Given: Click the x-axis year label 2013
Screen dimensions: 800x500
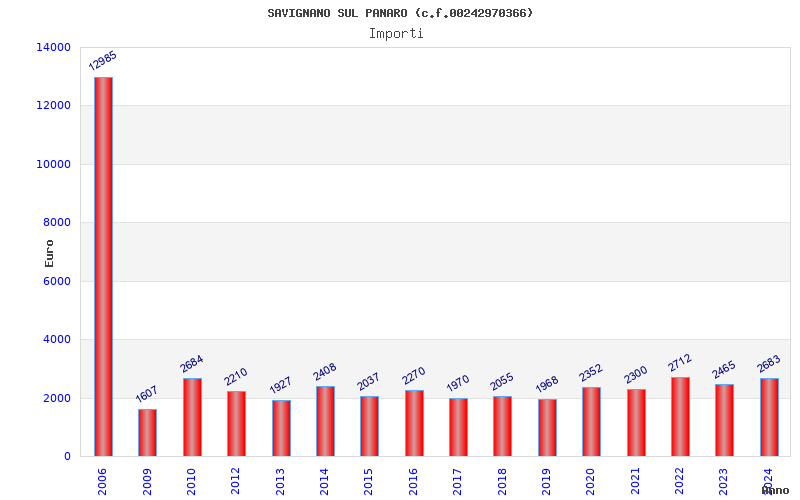Looking at the screenshot, I should [x=280, y=482].
